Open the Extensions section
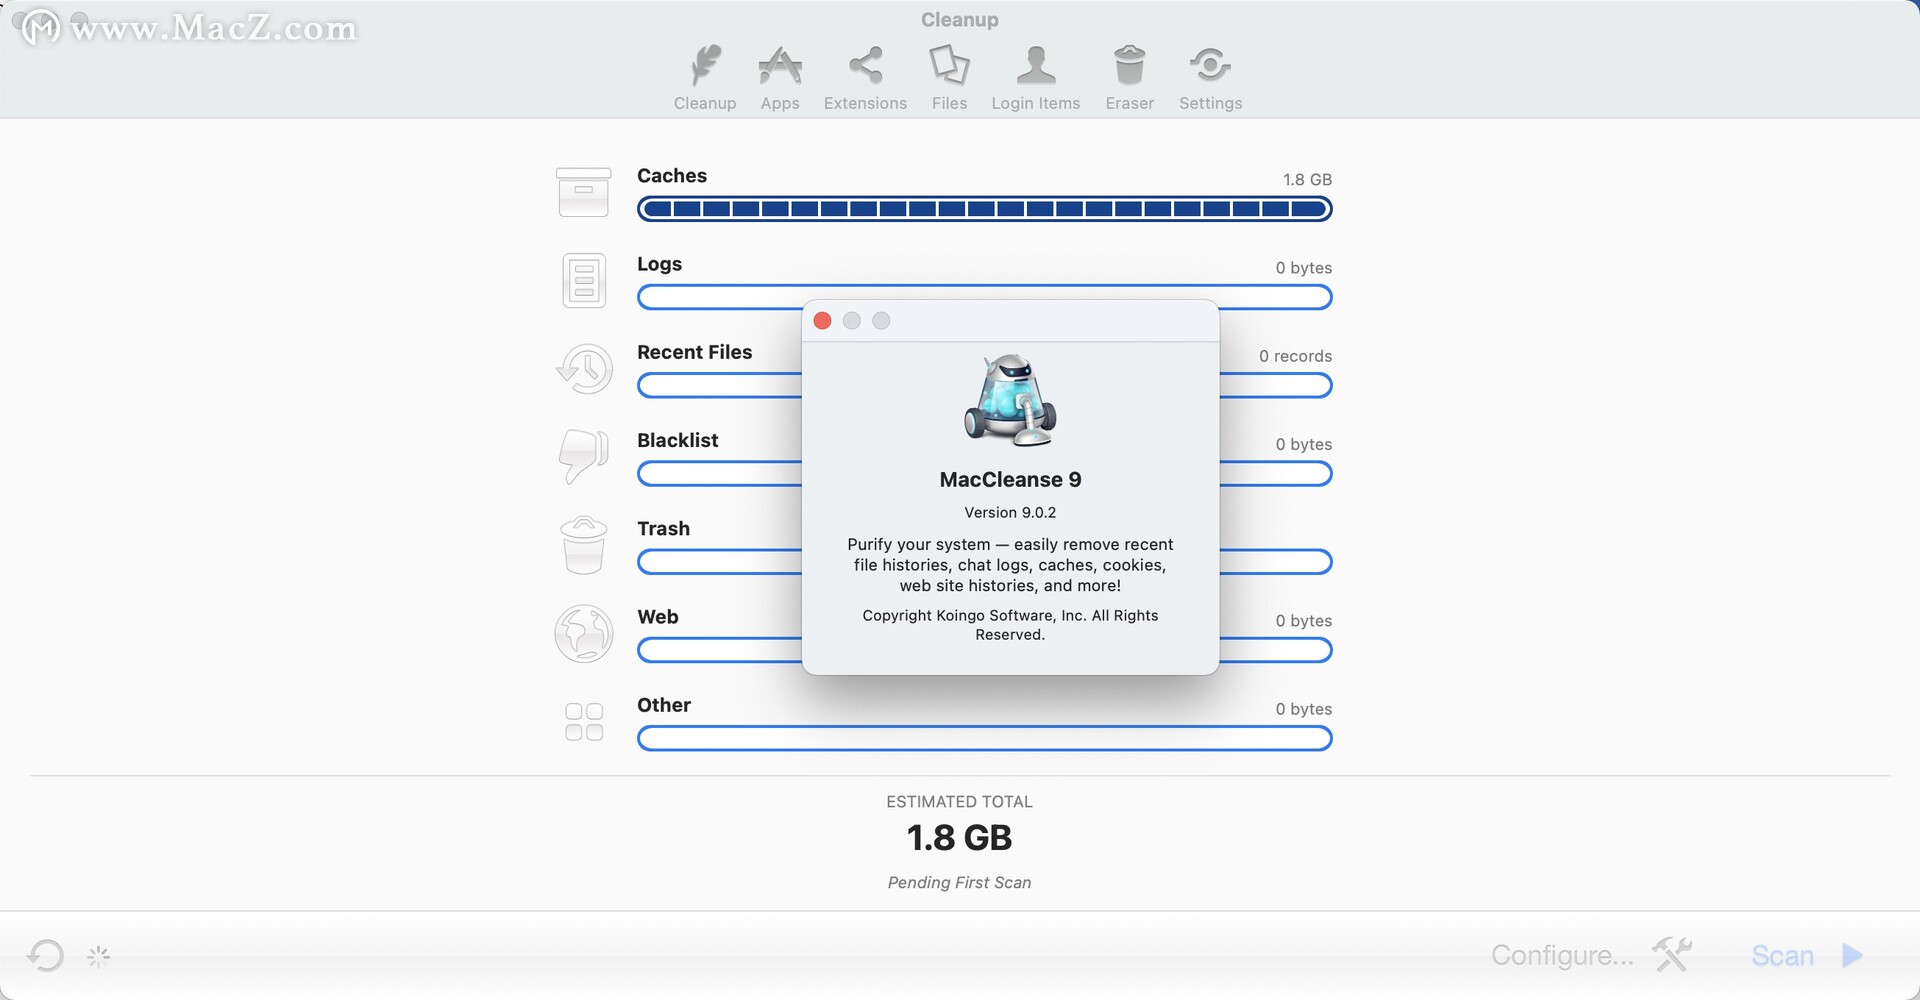This screenshot has width=1920, height=1000. (x=865, y=78)
